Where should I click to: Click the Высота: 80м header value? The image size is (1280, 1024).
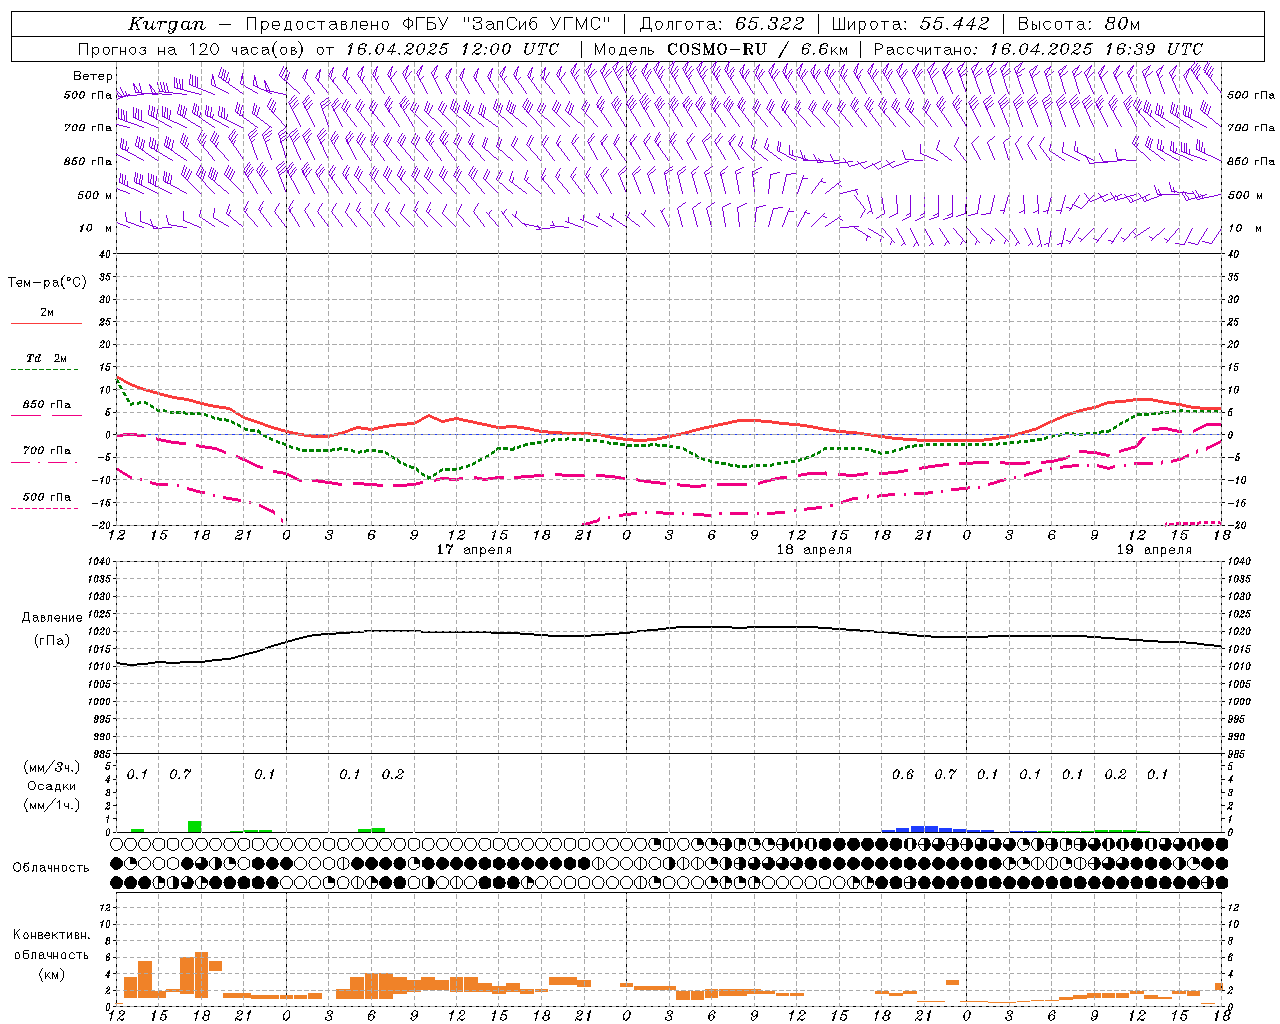click(1079, 24)
